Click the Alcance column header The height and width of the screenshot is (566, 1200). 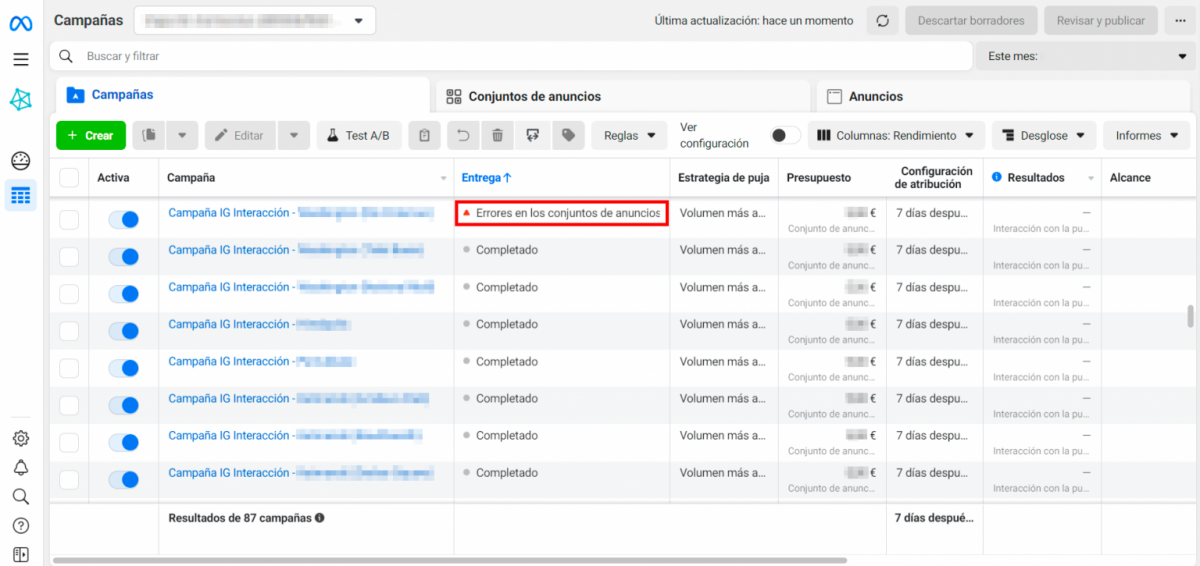1130,178
